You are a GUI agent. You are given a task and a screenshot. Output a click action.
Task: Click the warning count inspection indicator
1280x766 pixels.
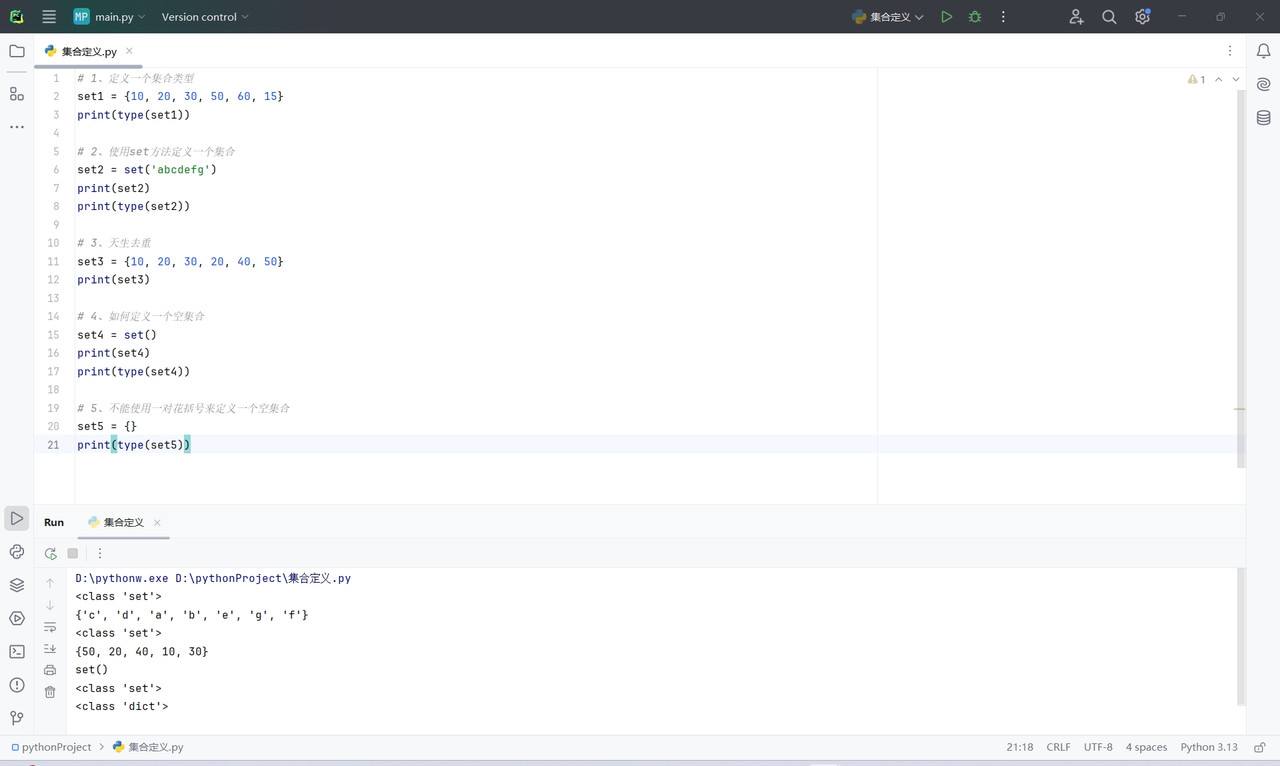coord(1197,79)
